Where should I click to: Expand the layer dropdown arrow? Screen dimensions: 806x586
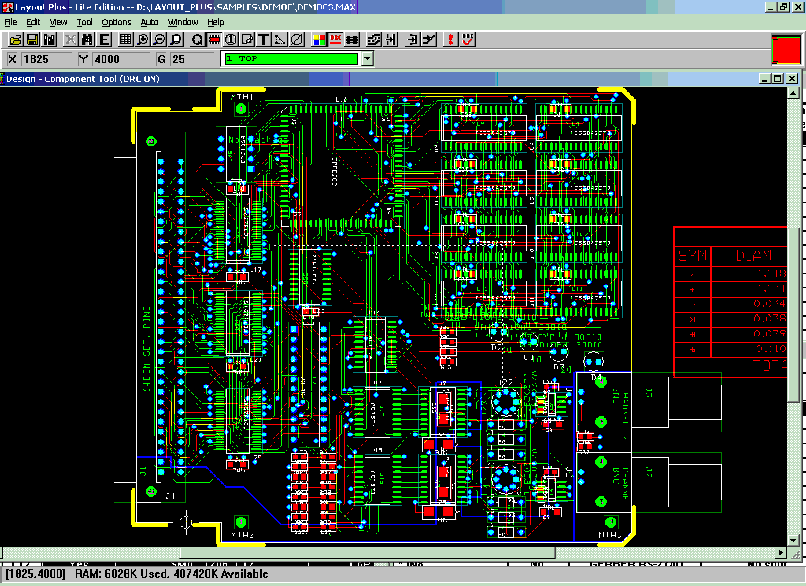click(367, 59)
